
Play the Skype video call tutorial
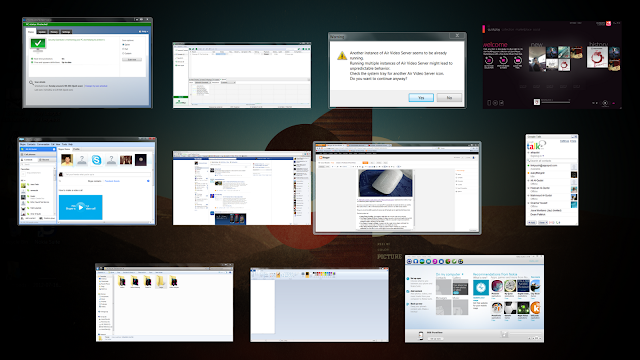click(81, 207)
